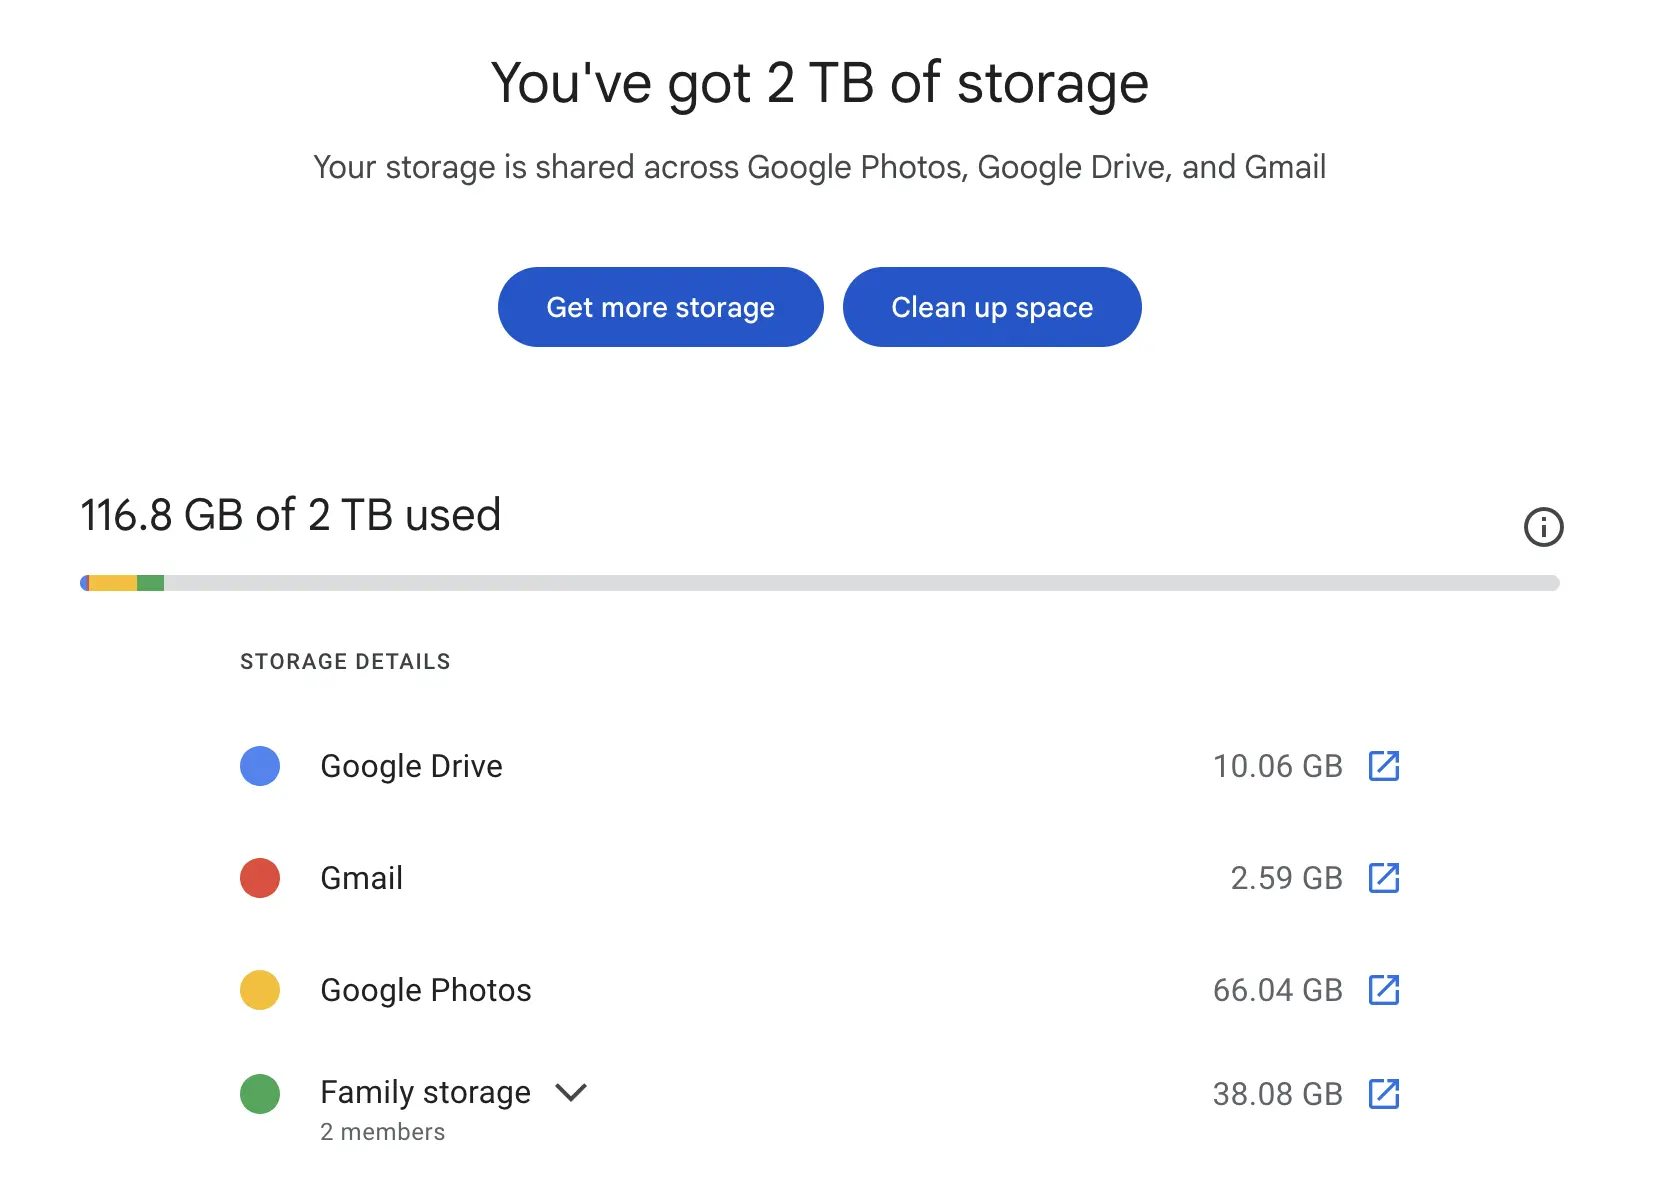This screenshot has height=1180, width=1660.
Task: Open Google Photos external link icon
Action: pos(1384,990)
